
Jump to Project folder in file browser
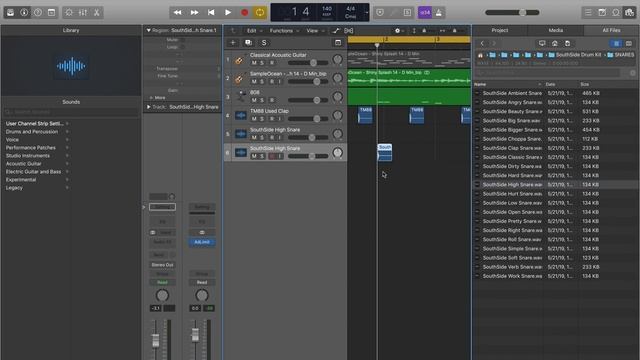(x=567, y=43)
